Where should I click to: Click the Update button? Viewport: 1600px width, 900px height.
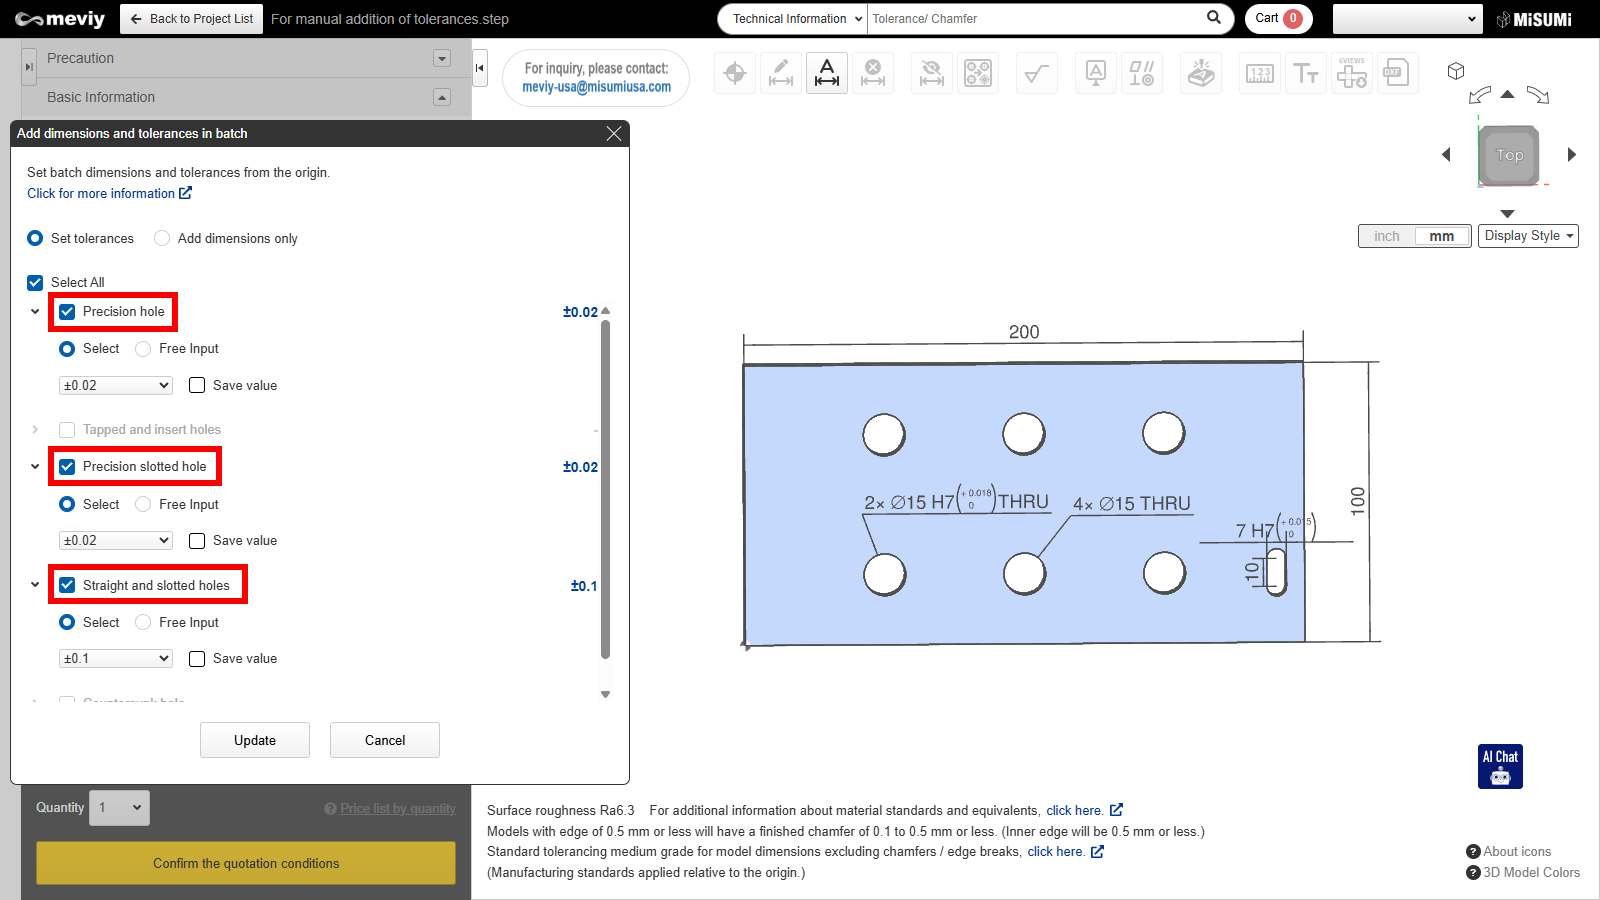coord(255,740)
